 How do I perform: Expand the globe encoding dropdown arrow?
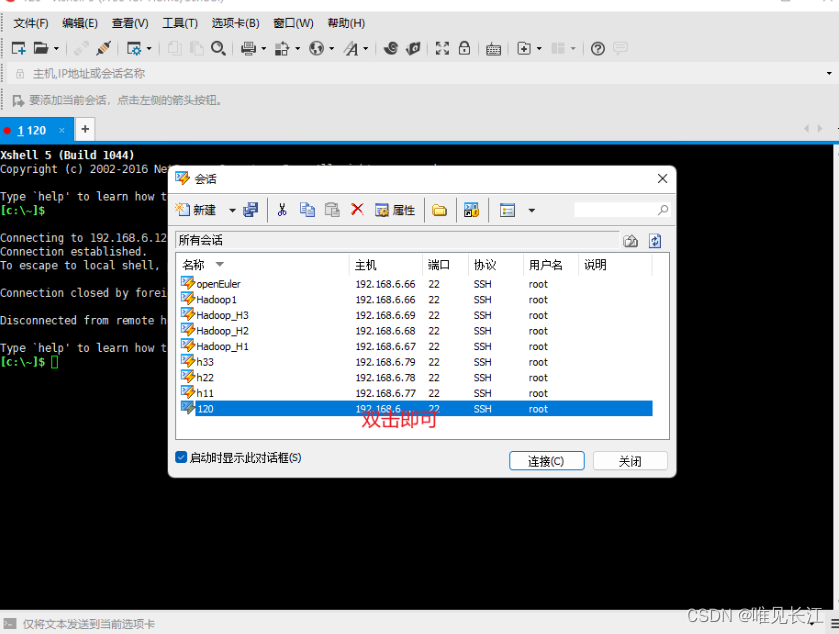click(x=332, y=49)
